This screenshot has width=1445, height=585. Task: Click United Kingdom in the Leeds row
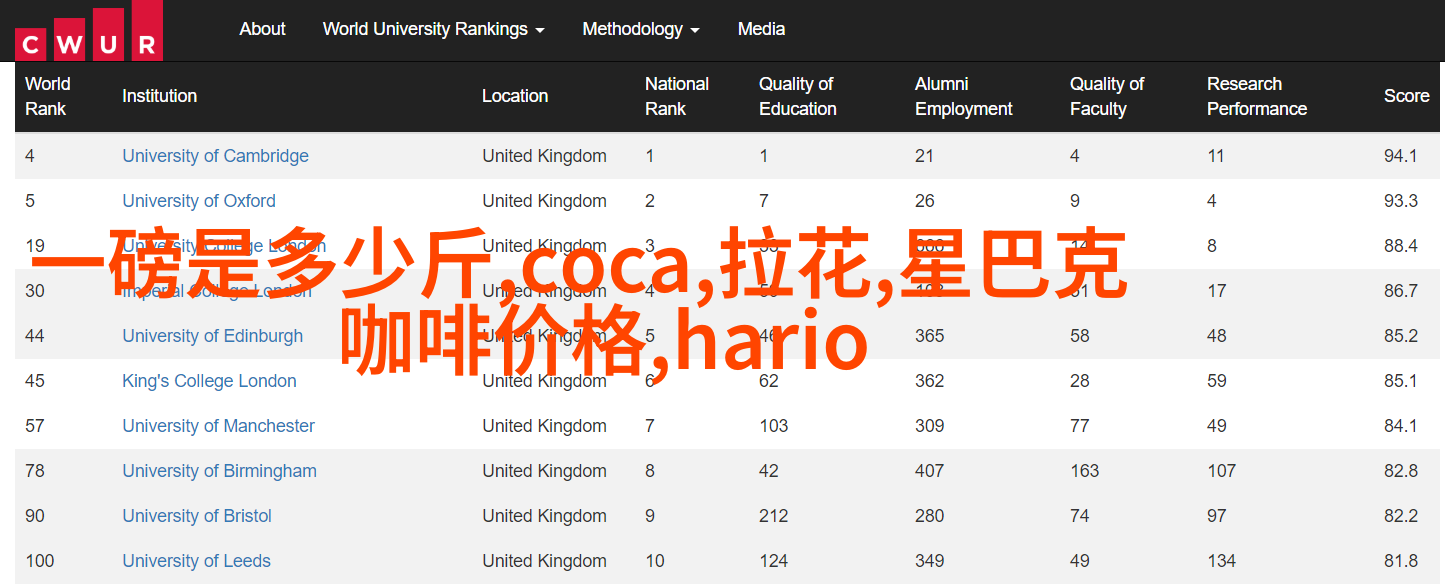pos(544,561)
